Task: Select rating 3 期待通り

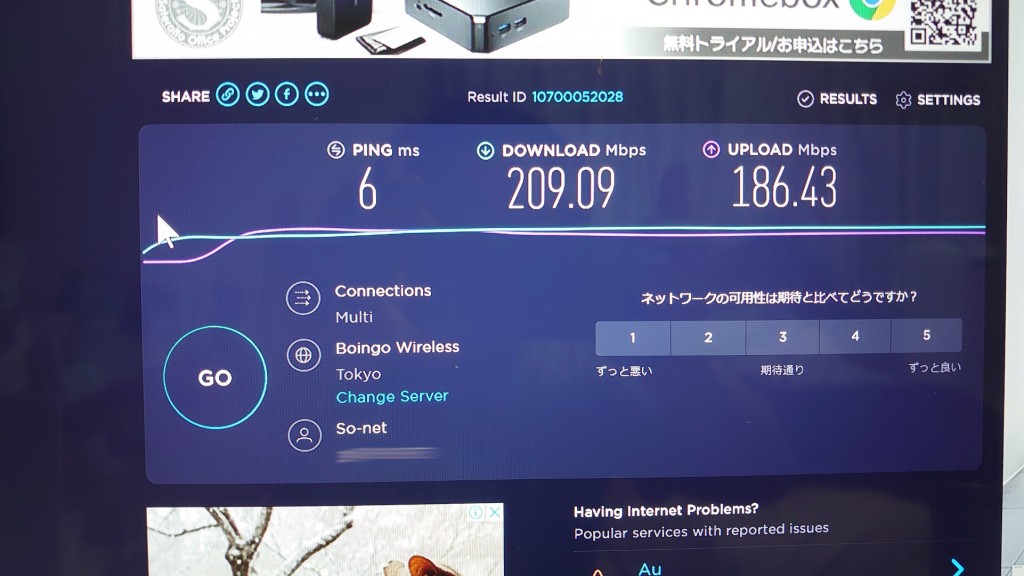Action: 782,337
